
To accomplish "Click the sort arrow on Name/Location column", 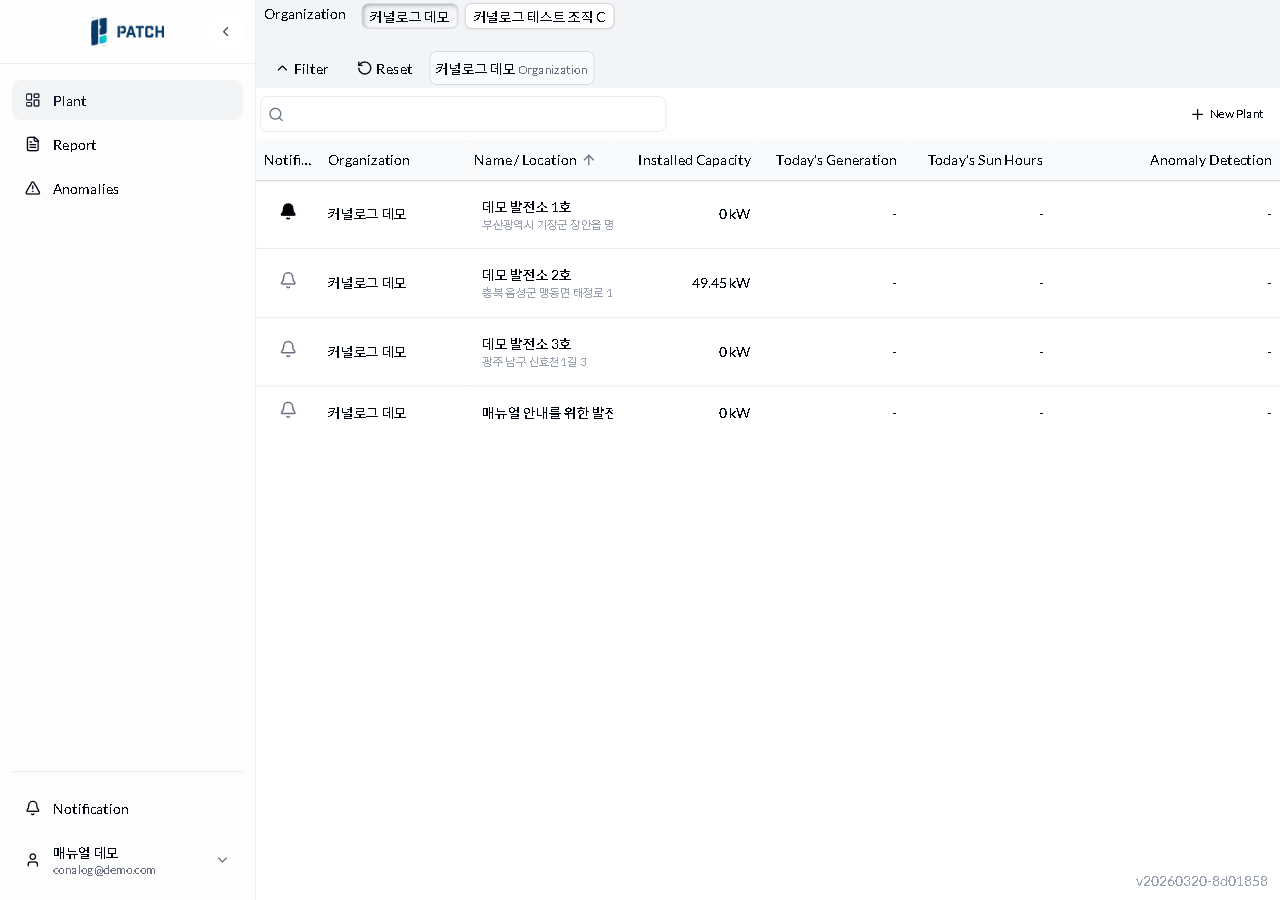I will [x=590, y=160].
